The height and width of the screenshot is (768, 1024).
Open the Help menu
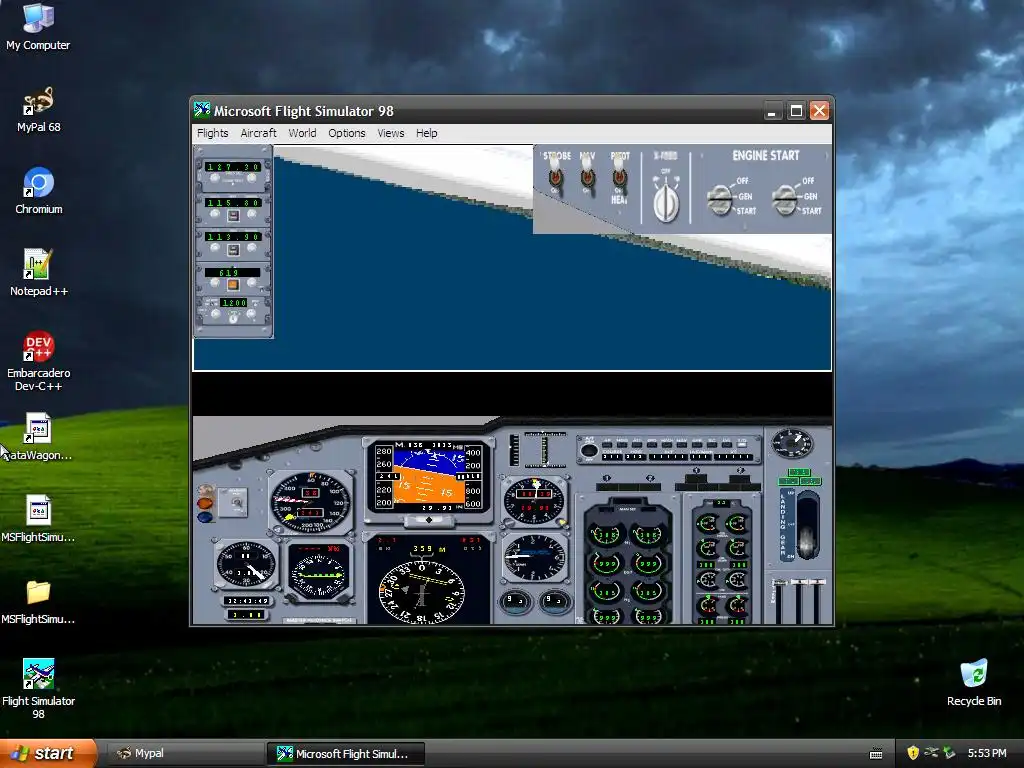[x=426, y=133]
